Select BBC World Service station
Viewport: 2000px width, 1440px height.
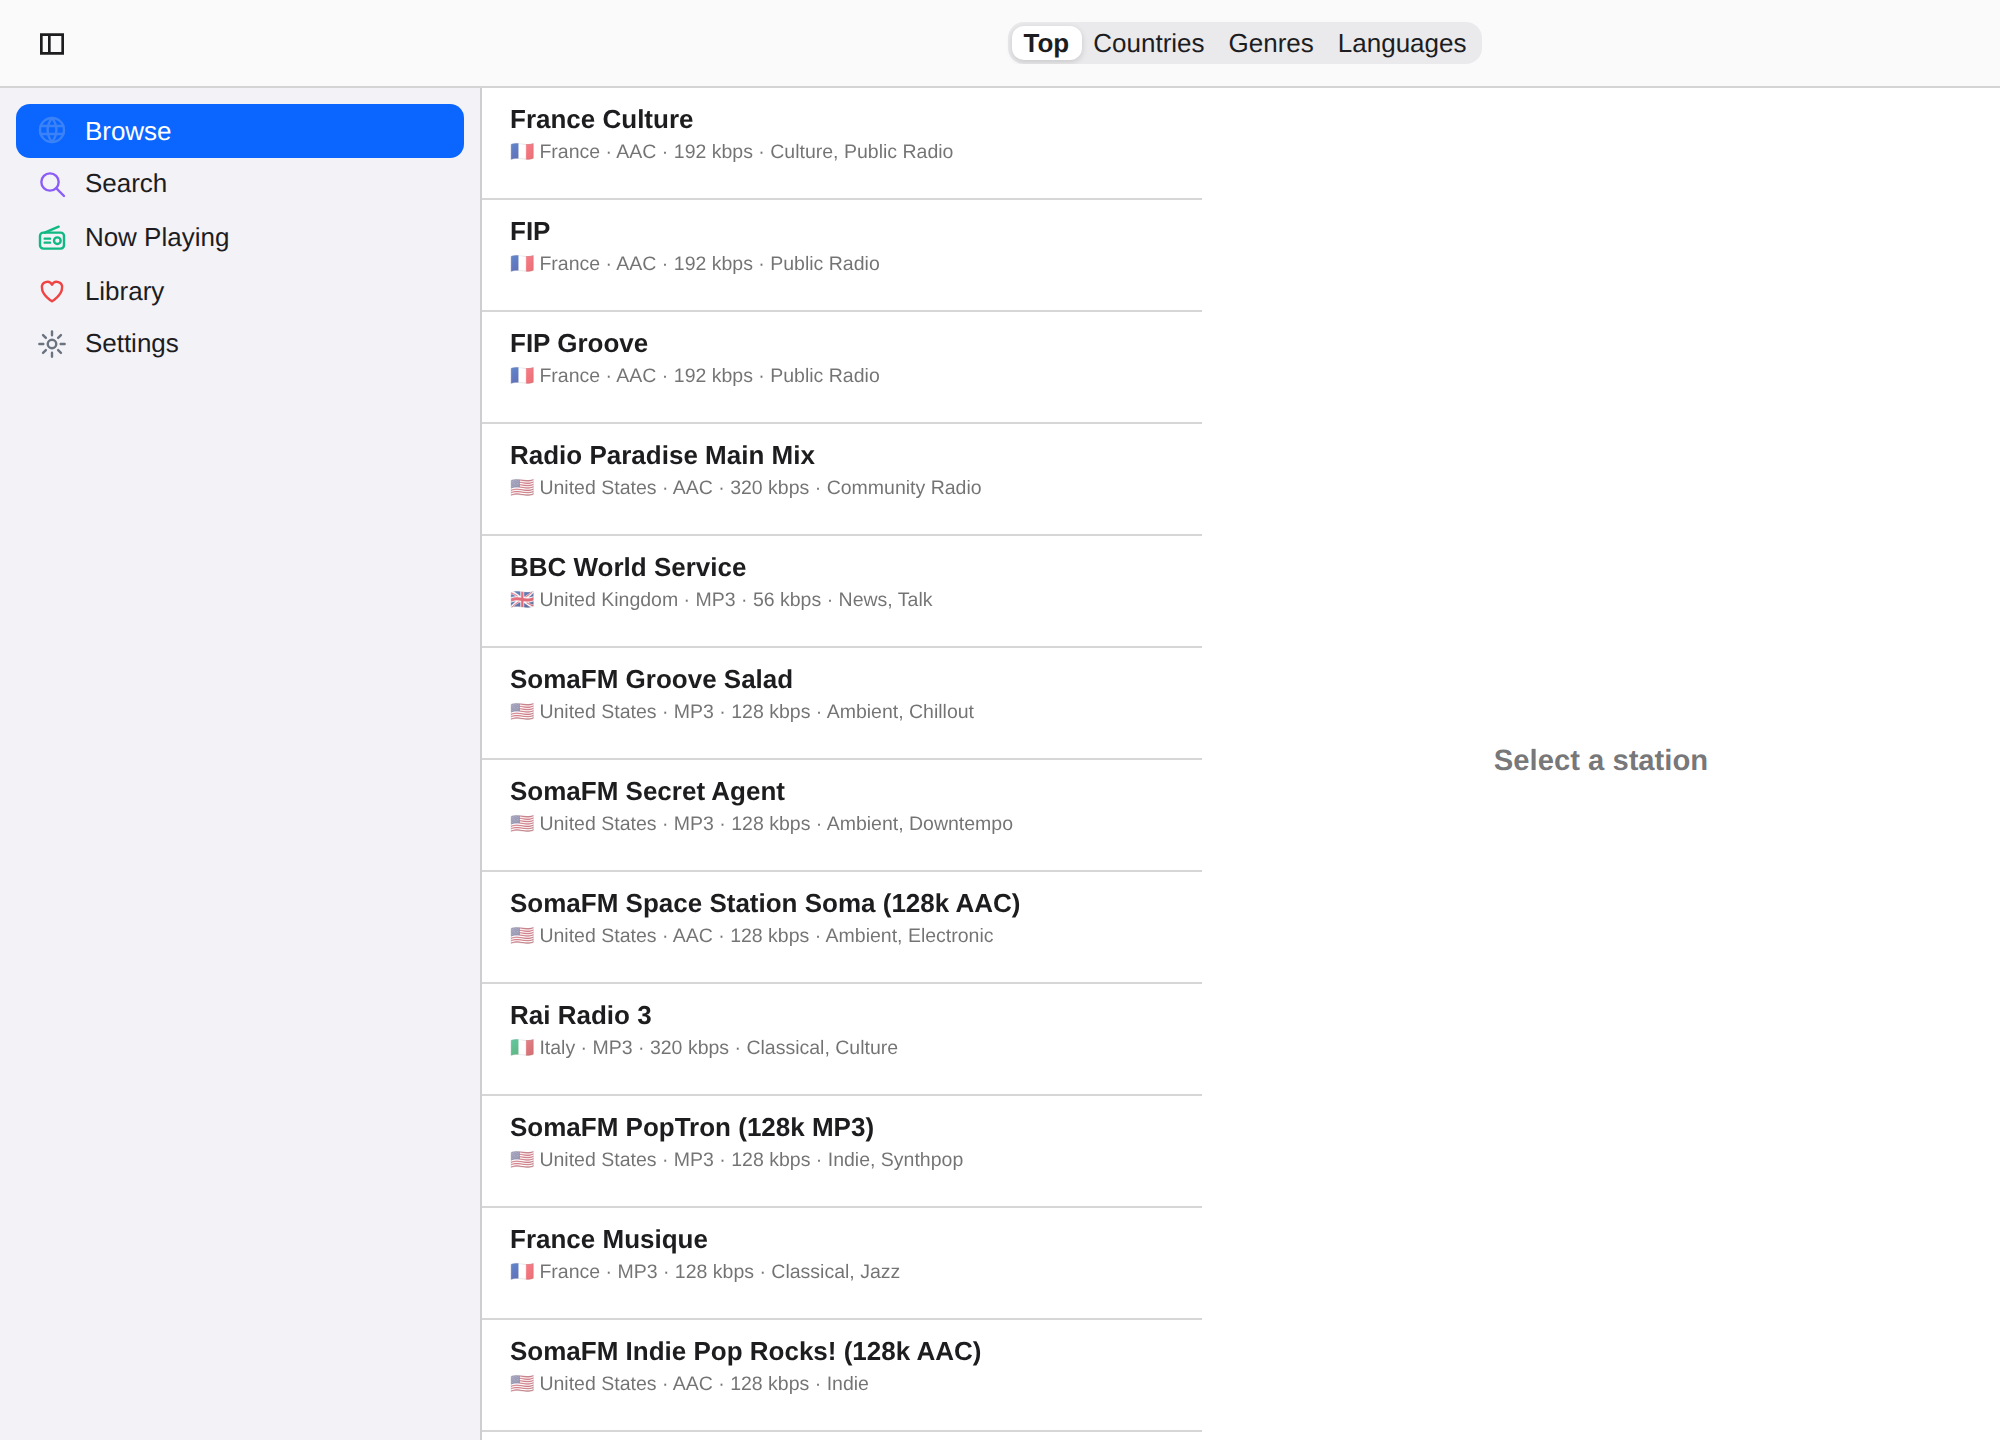842,591
